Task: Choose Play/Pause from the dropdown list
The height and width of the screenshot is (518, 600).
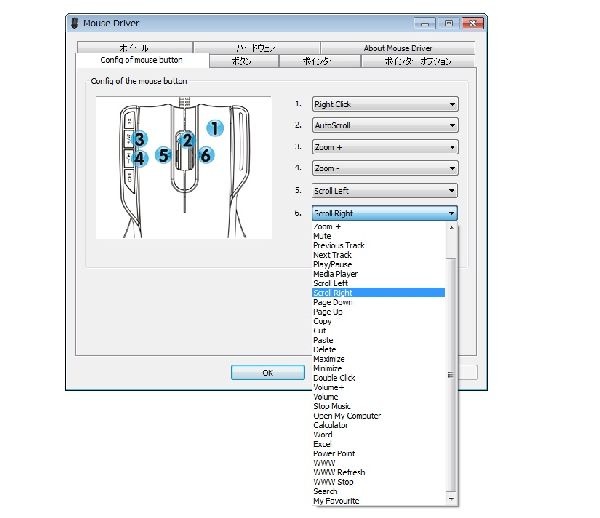Action: pyautogui.click(x=334, y=264)
